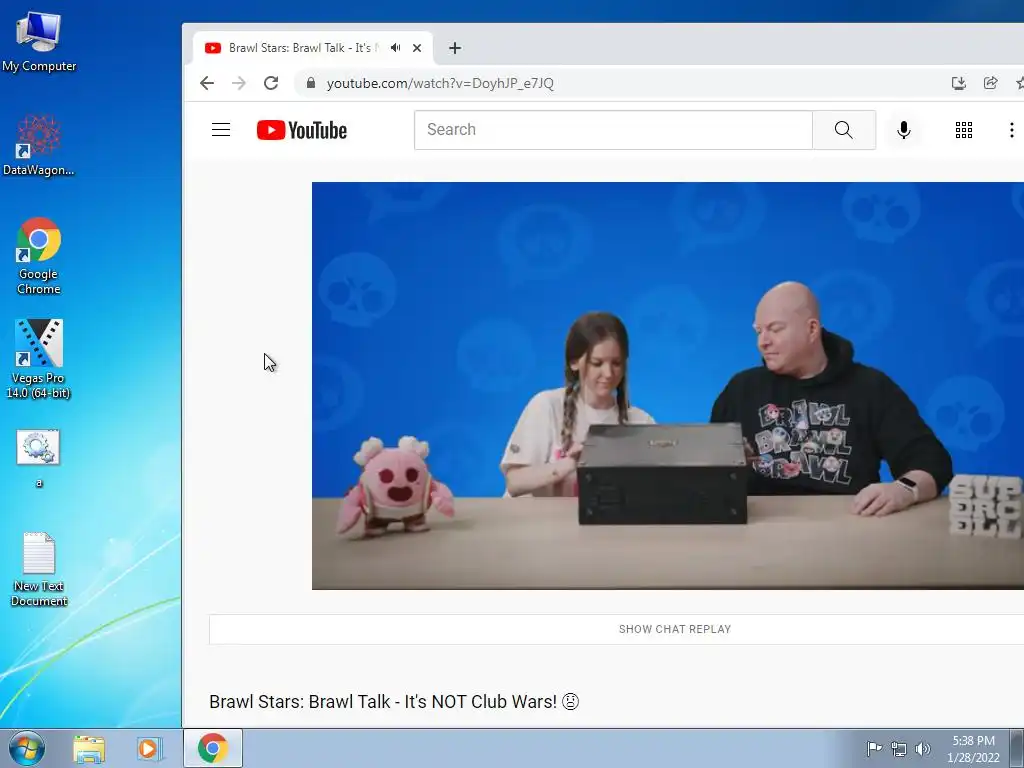Click the Action Center flag tray icon
1024x768 pixels.
(x=874, y=748)
